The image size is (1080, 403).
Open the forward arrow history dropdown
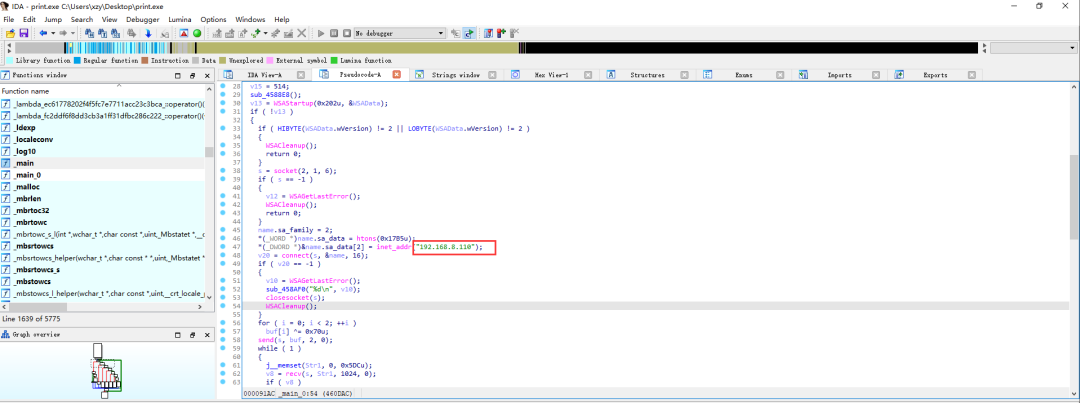point(72,33)
